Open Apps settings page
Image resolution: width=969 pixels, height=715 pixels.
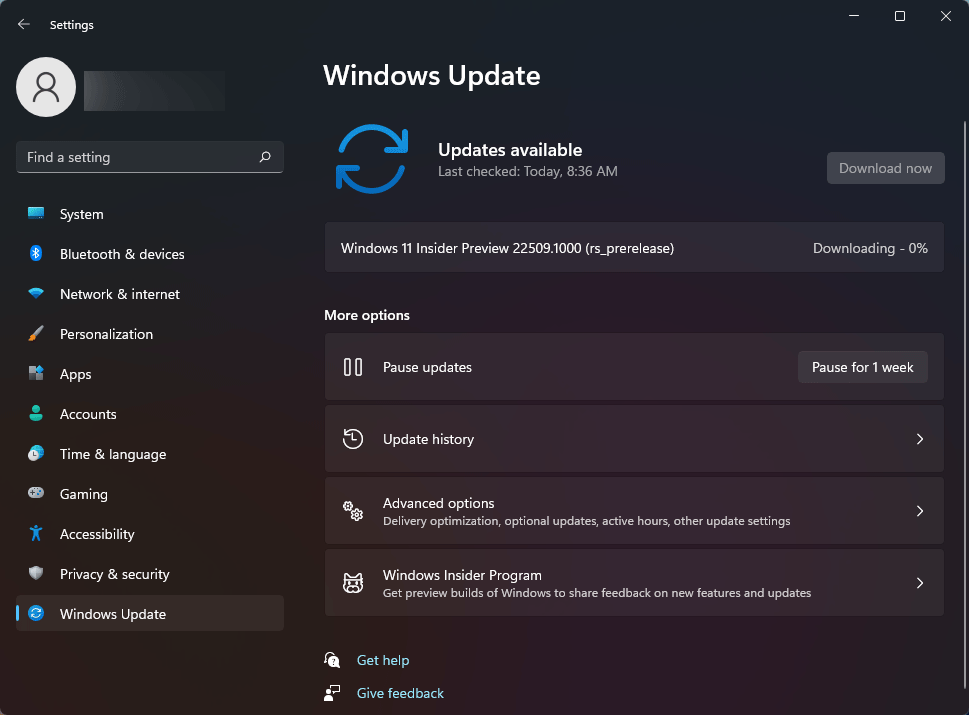[150, 374]
